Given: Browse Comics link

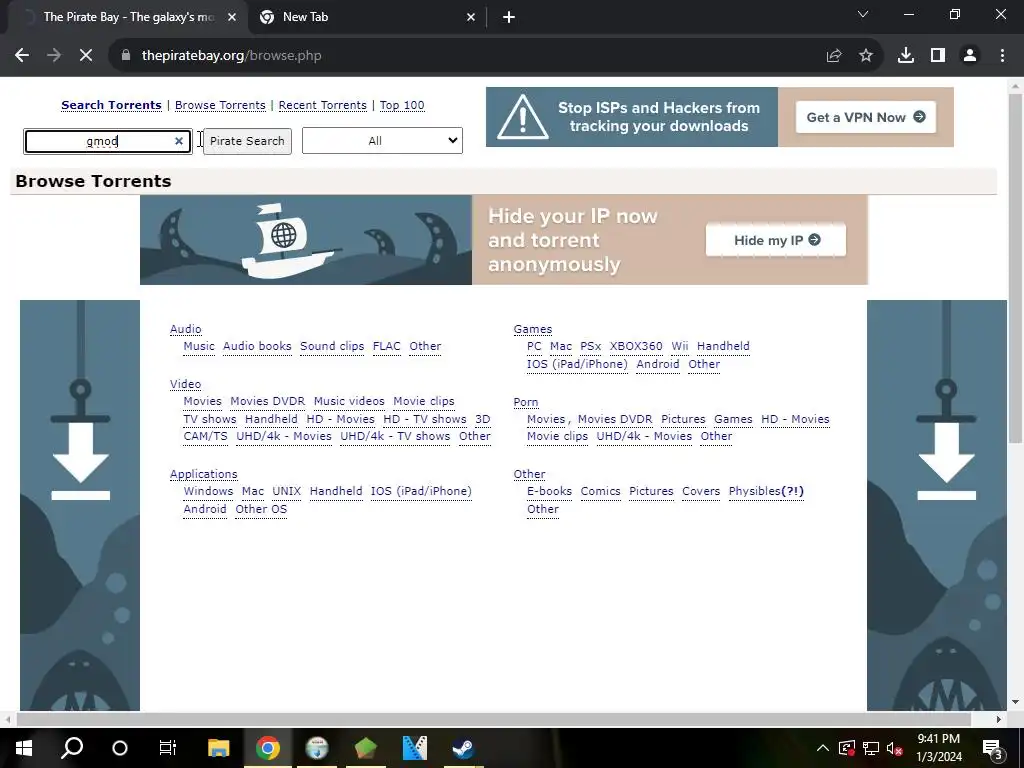Looking at the screenshot, I should [x=601, y=491].
